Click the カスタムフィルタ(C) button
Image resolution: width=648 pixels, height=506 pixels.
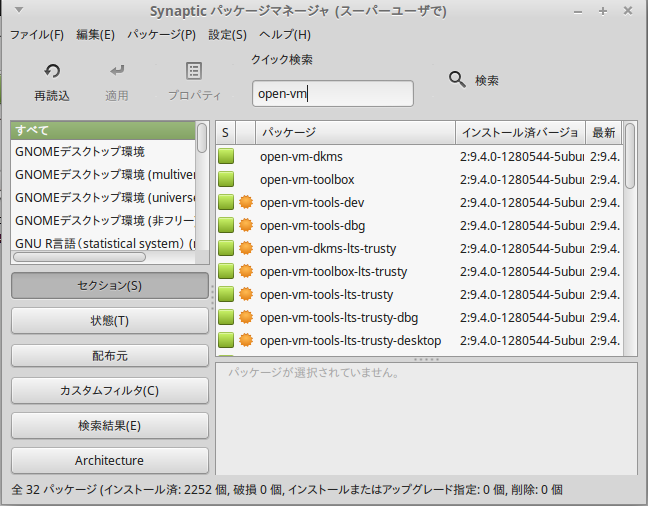110,391
